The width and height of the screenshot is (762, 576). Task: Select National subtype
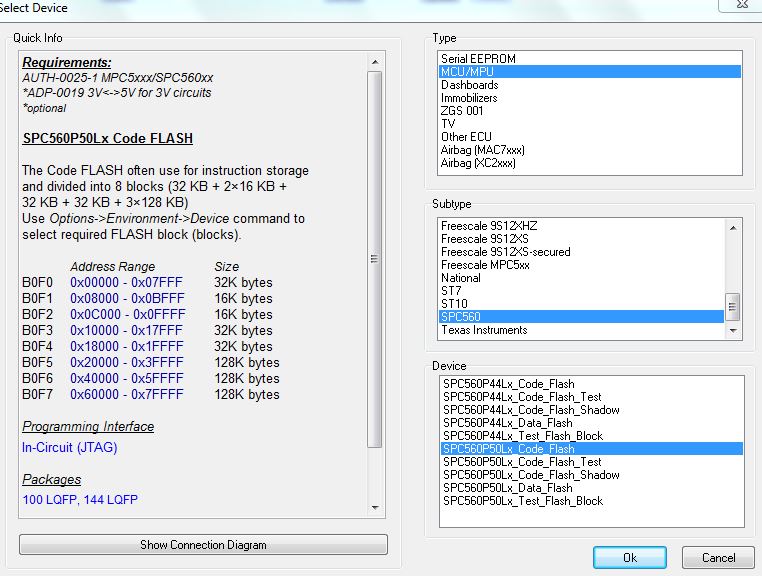pos(581,278)
